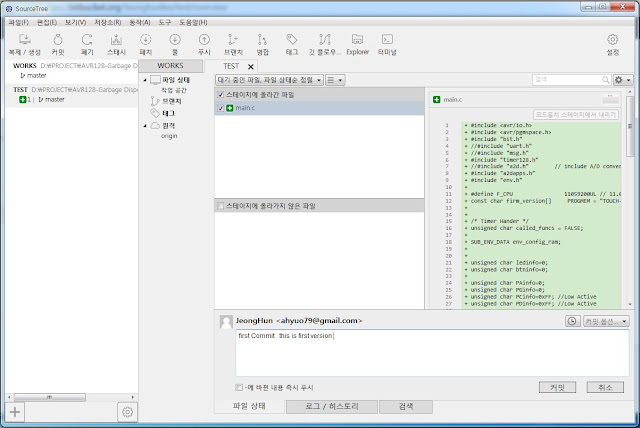Screen dimensions: 640x428
Task: Open the list view mode dropdown
Action: click(335, 80)
